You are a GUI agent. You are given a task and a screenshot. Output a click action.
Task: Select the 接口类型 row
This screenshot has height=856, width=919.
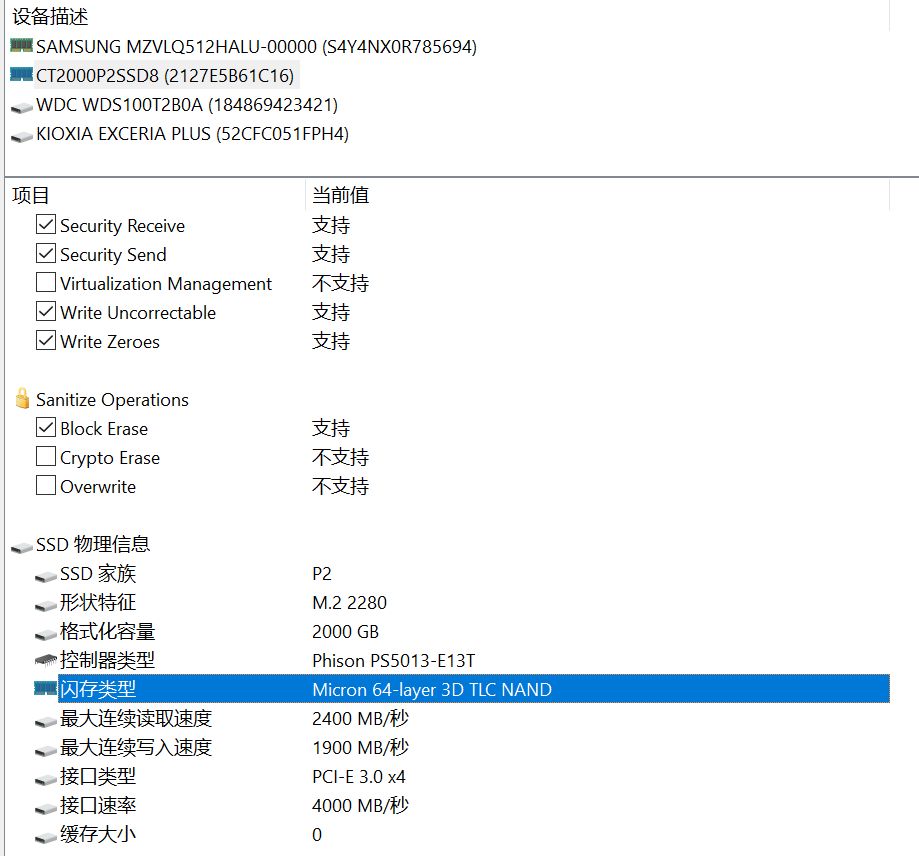(x=97, y=777)
